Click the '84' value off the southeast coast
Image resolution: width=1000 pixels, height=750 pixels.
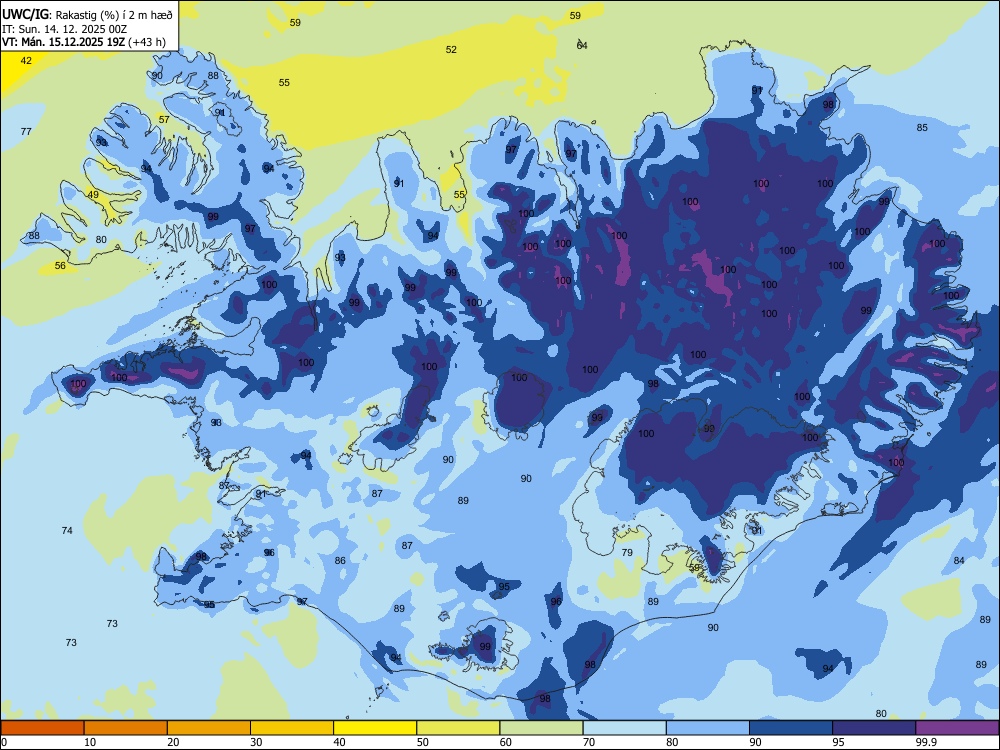pos(959,561)
